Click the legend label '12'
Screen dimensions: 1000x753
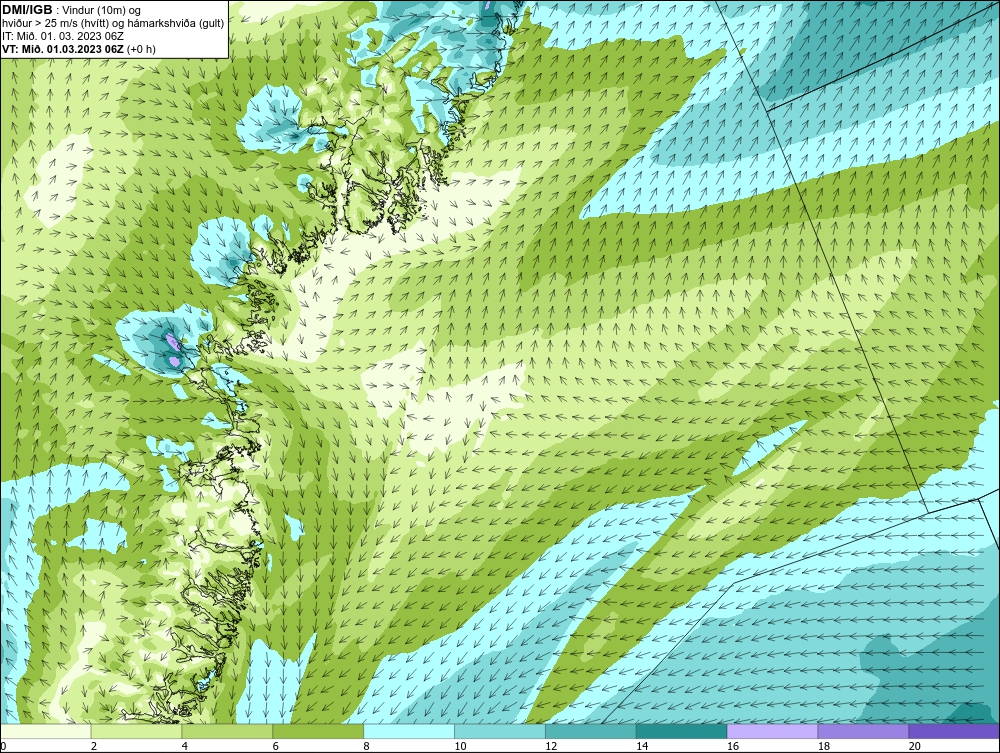[551, 746]
